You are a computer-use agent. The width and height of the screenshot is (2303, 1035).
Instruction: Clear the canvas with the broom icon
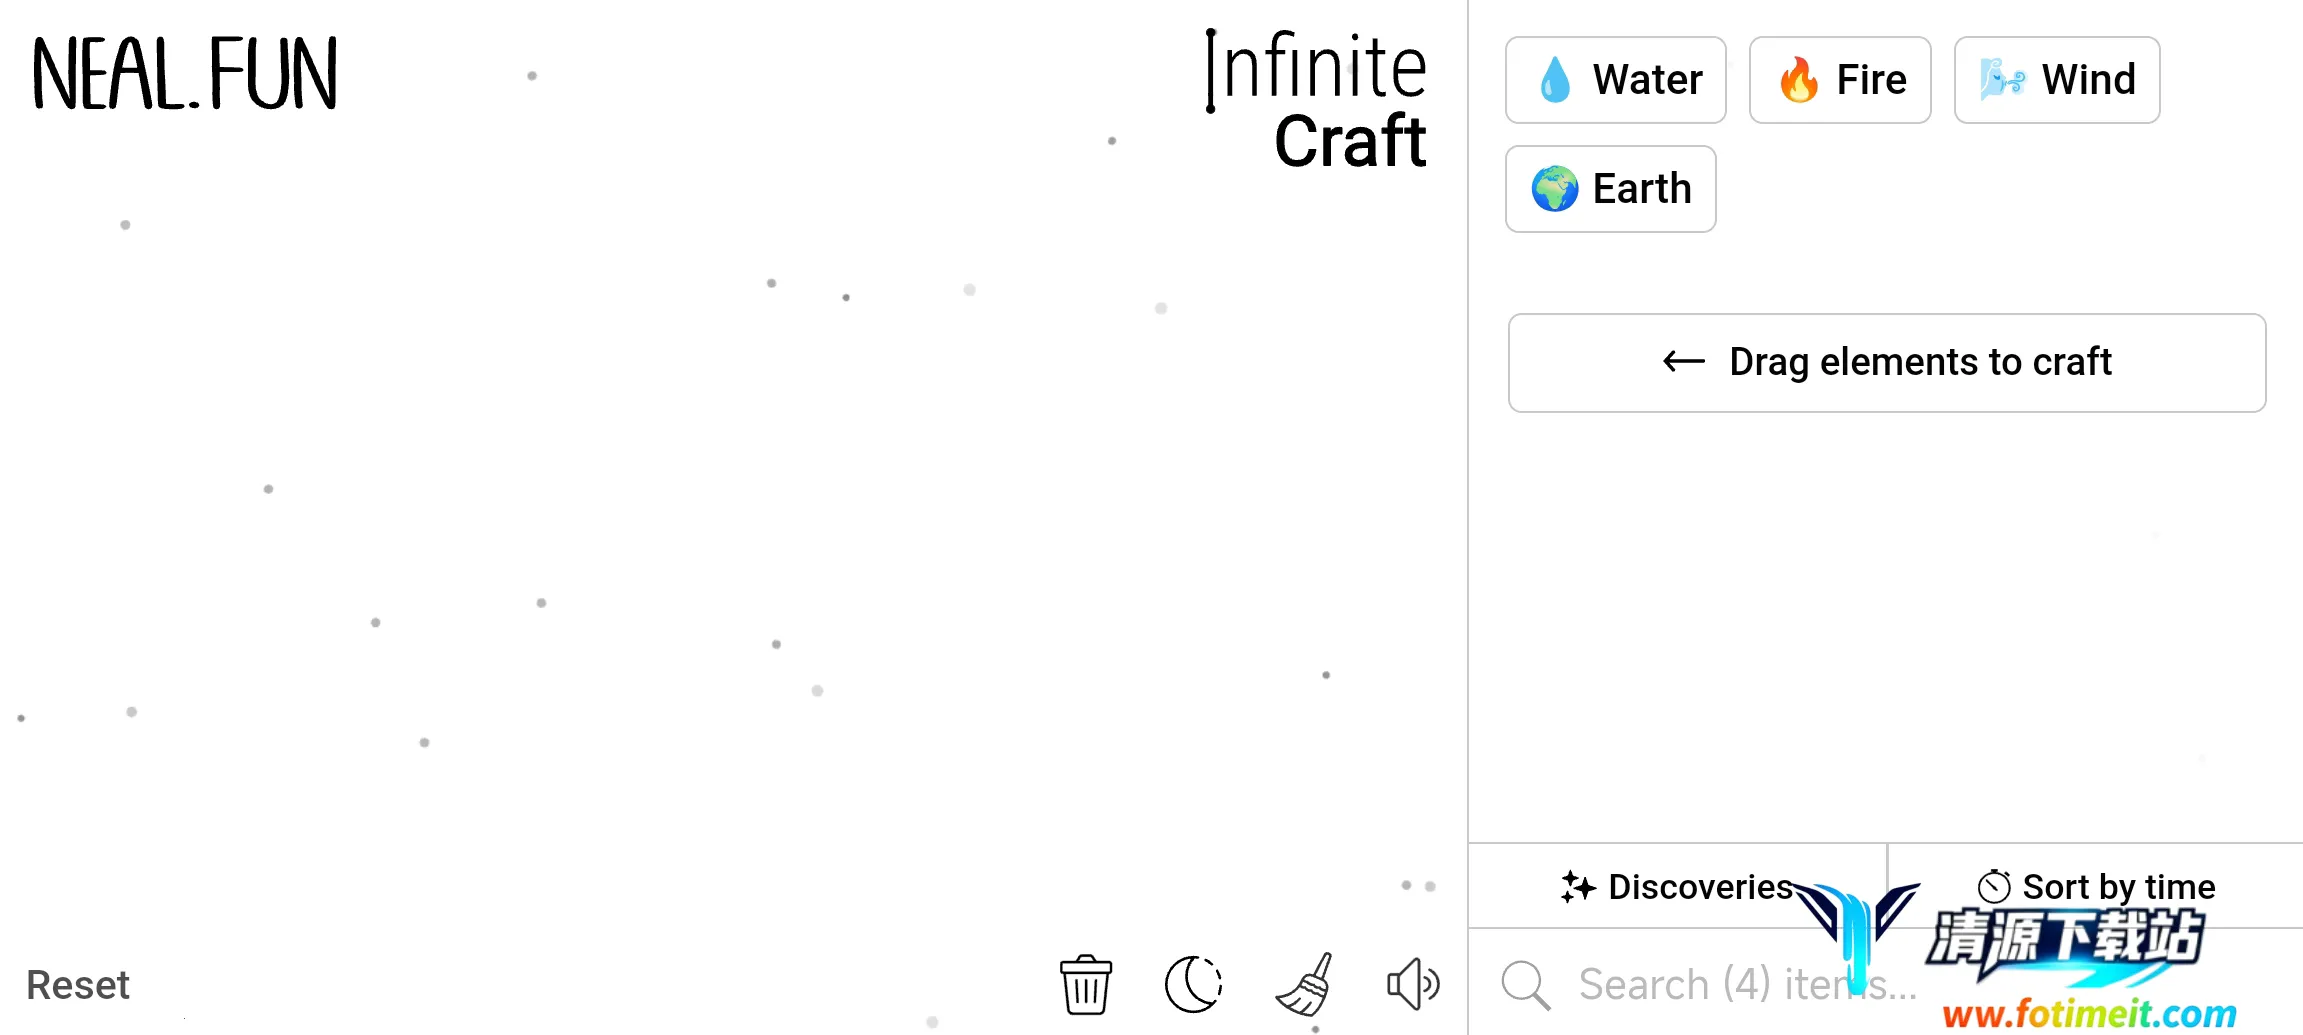pos(1305,985)
